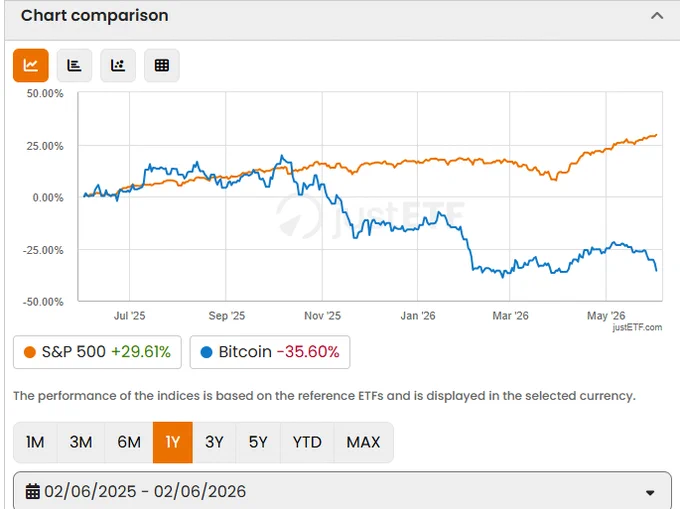Collapse the Chart comparison section chevron
The height and width of the screenshot is (509, 680).
coord(657,16)
